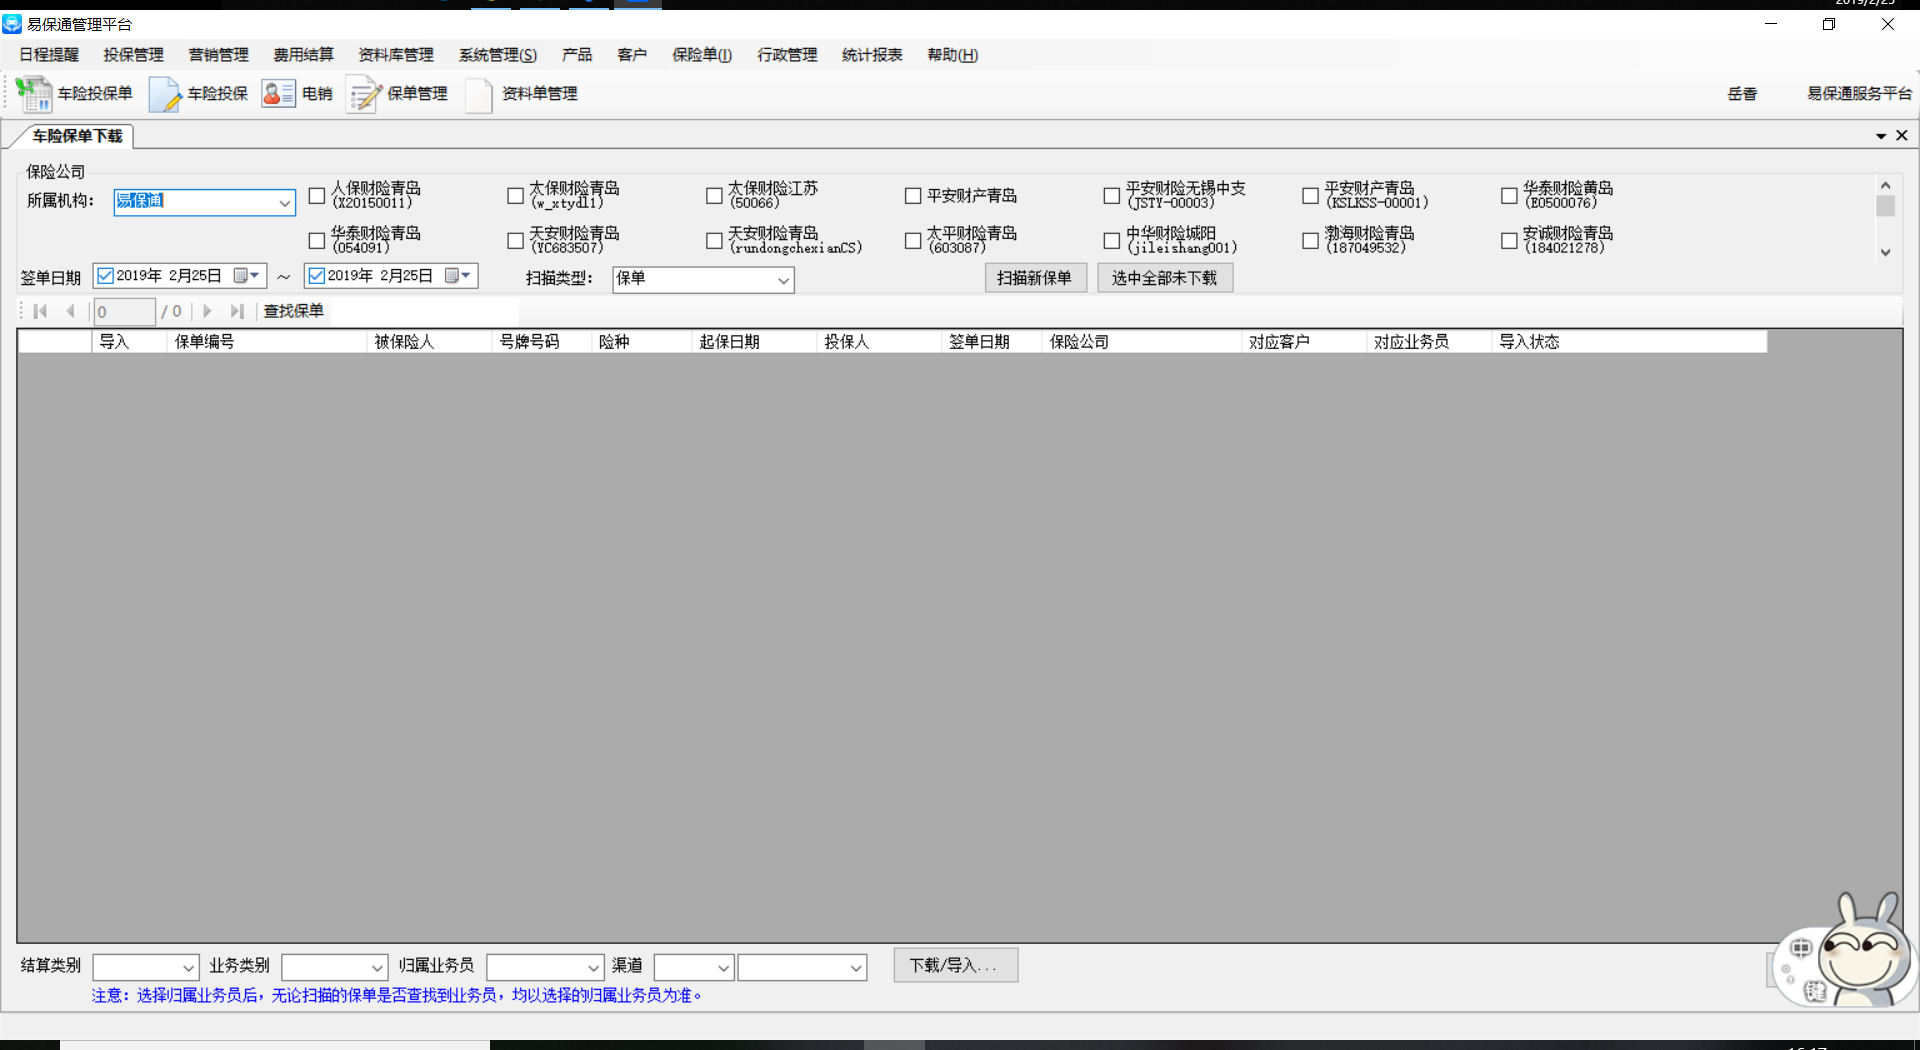Screen dimensions: 1920x1050
Task: Open the end date calendar dropdown
Action: (x=458, y=276)
